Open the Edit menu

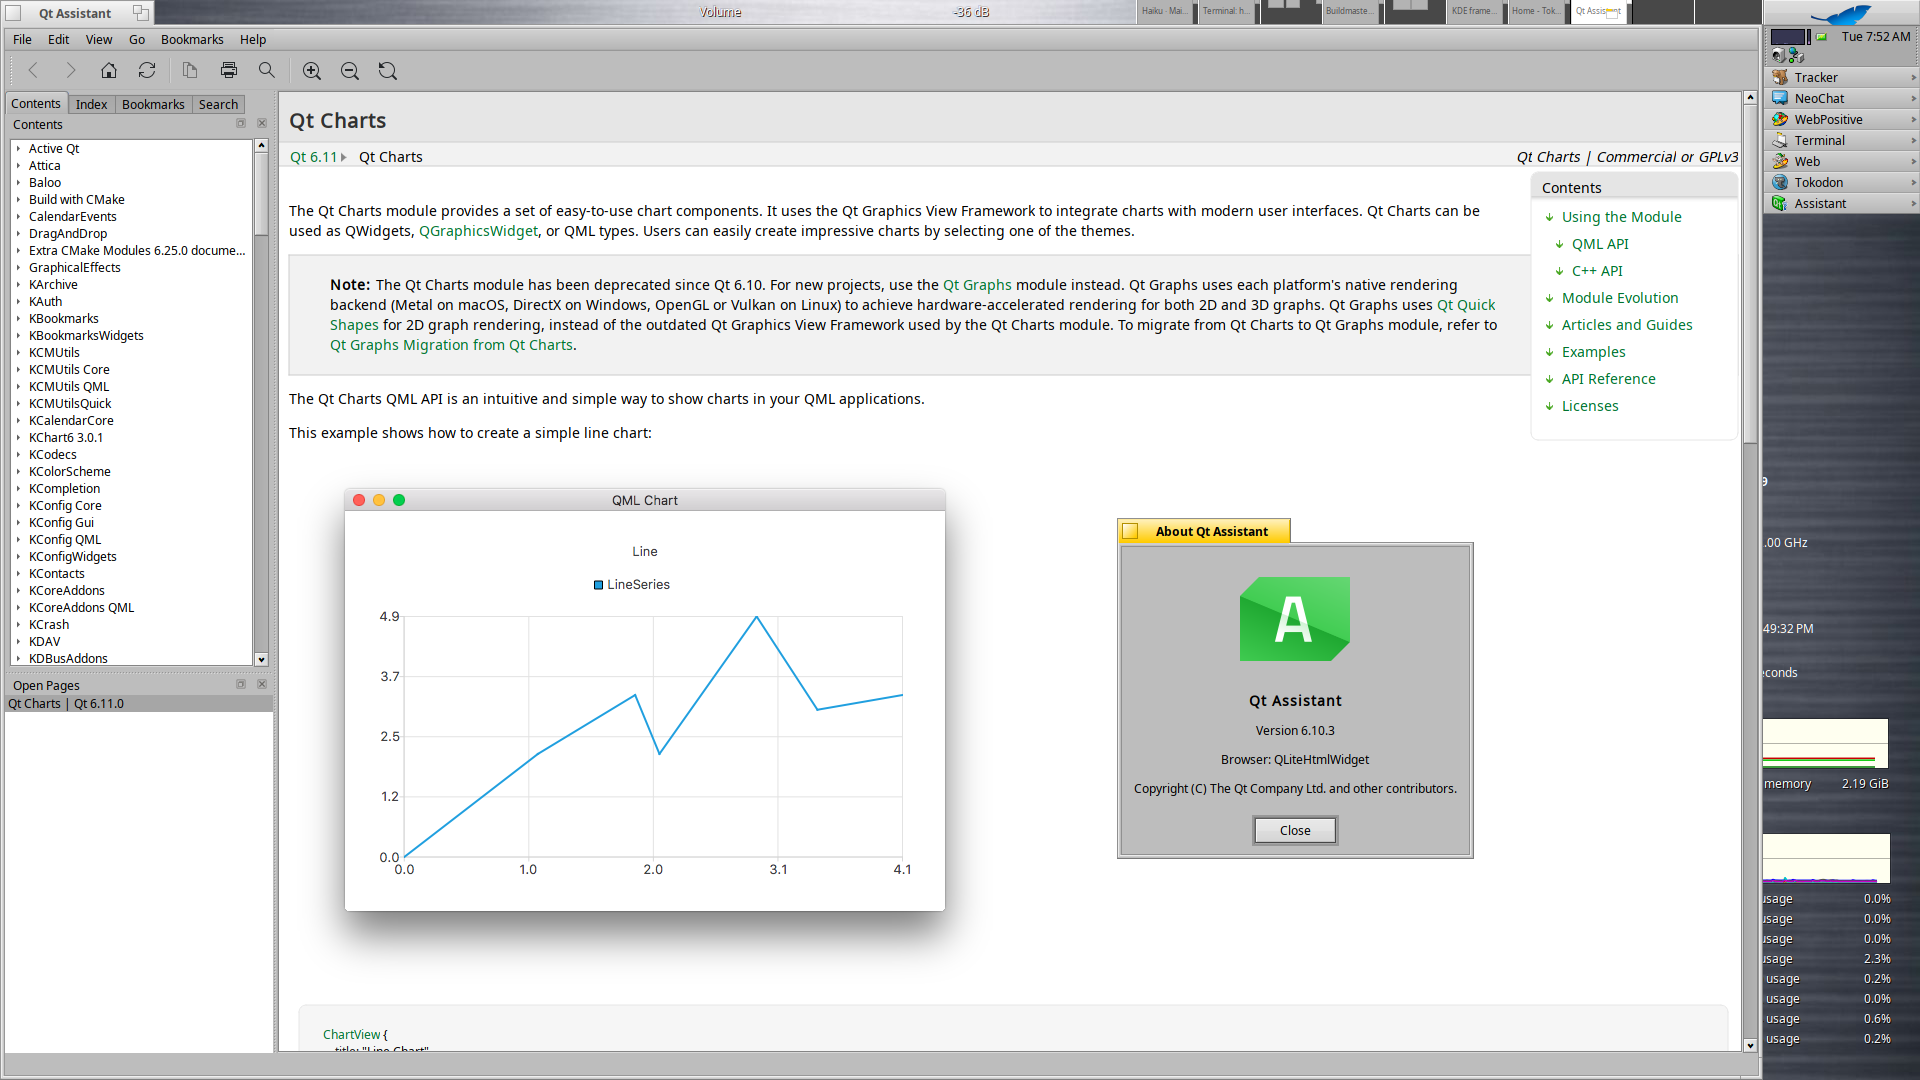[x=59, y=40]
